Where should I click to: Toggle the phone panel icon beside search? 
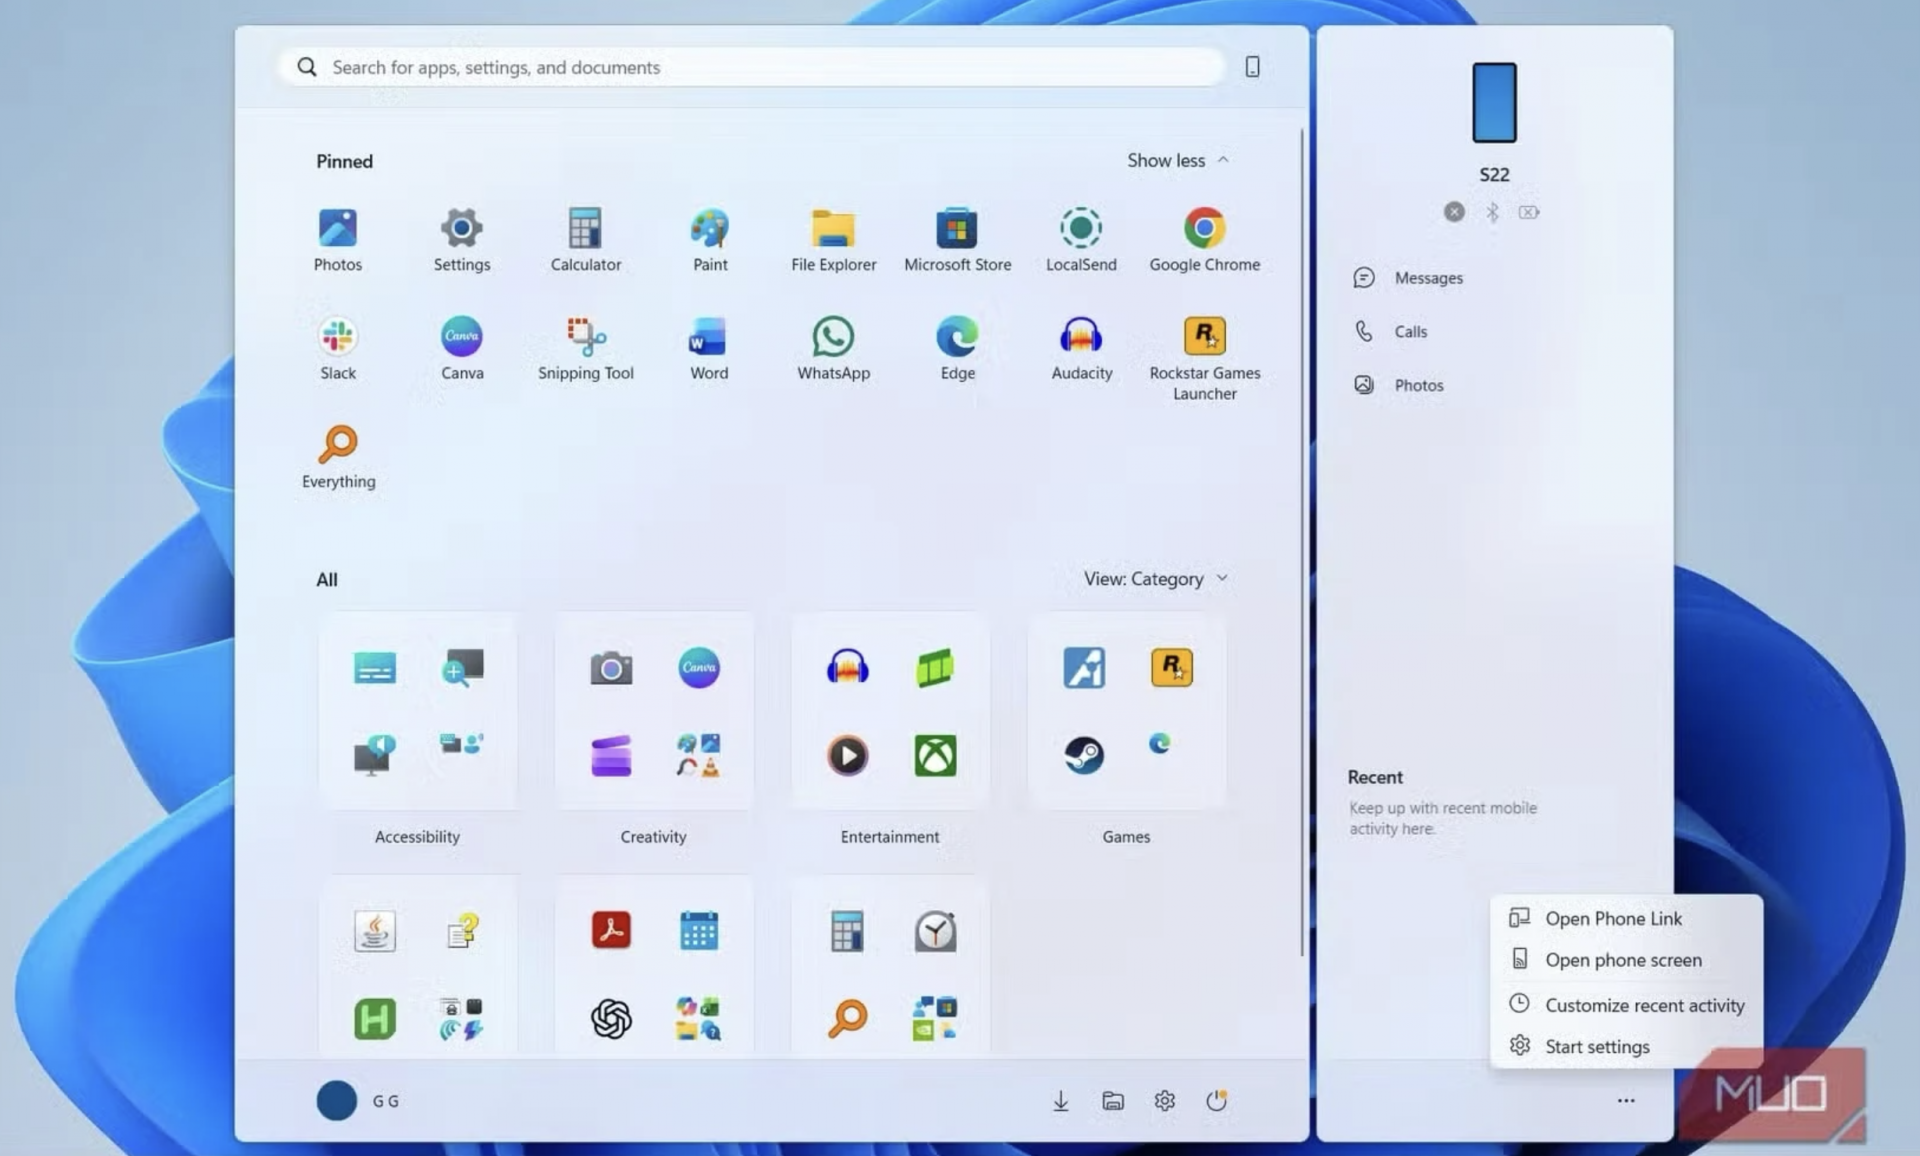[1252, 67]
